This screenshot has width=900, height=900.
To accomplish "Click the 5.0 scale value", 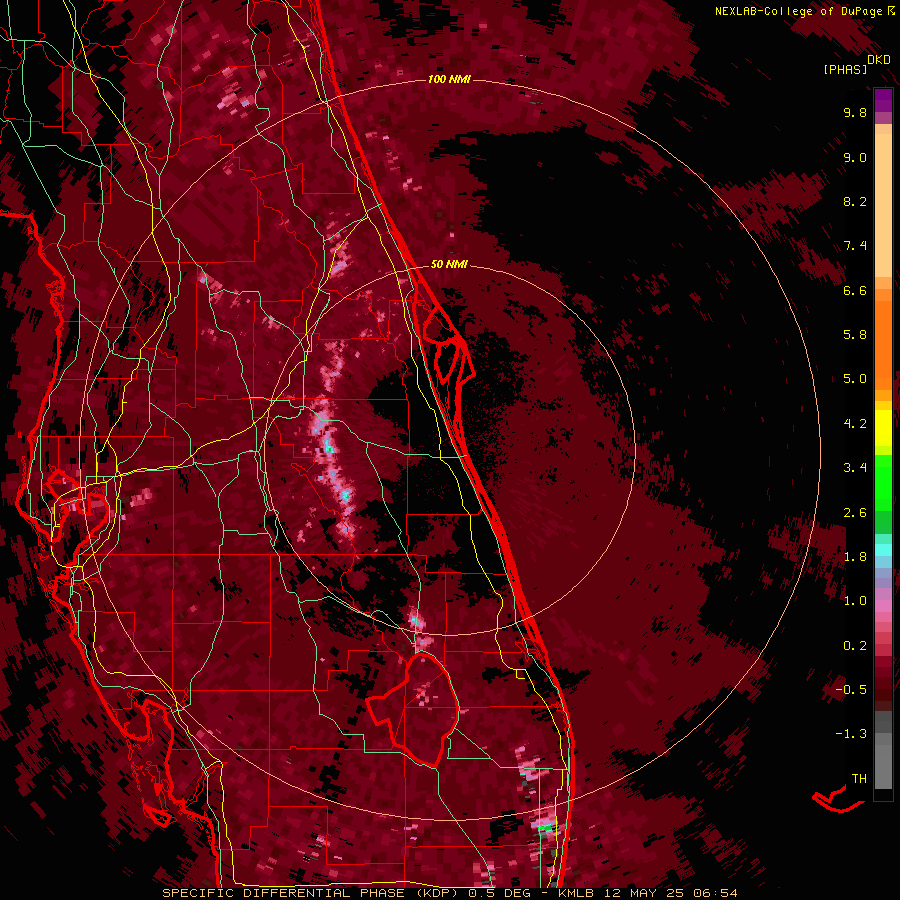I will pyautogui.click(x=855, y=379).
